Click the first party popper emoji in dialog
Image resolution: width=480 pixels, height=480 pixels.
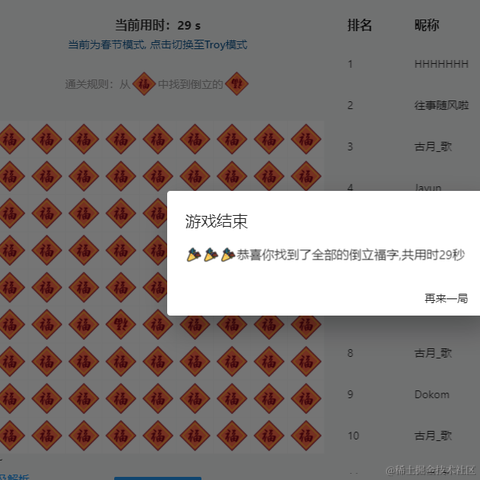tap(194, 255)
